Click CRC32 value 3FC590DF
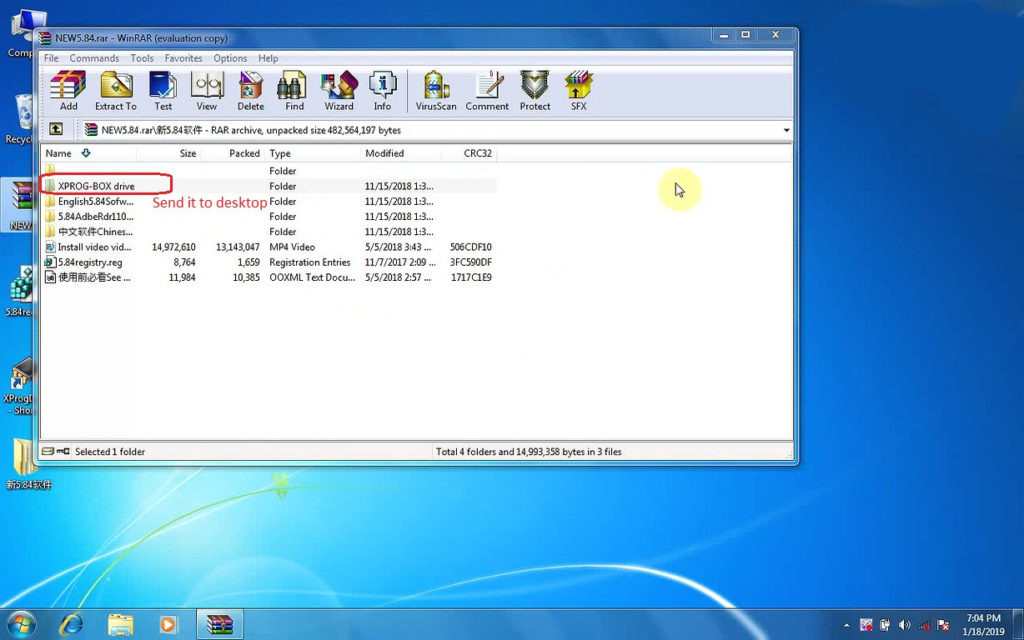This screenshot has height=640, width=1024. [x=471, y=262]
